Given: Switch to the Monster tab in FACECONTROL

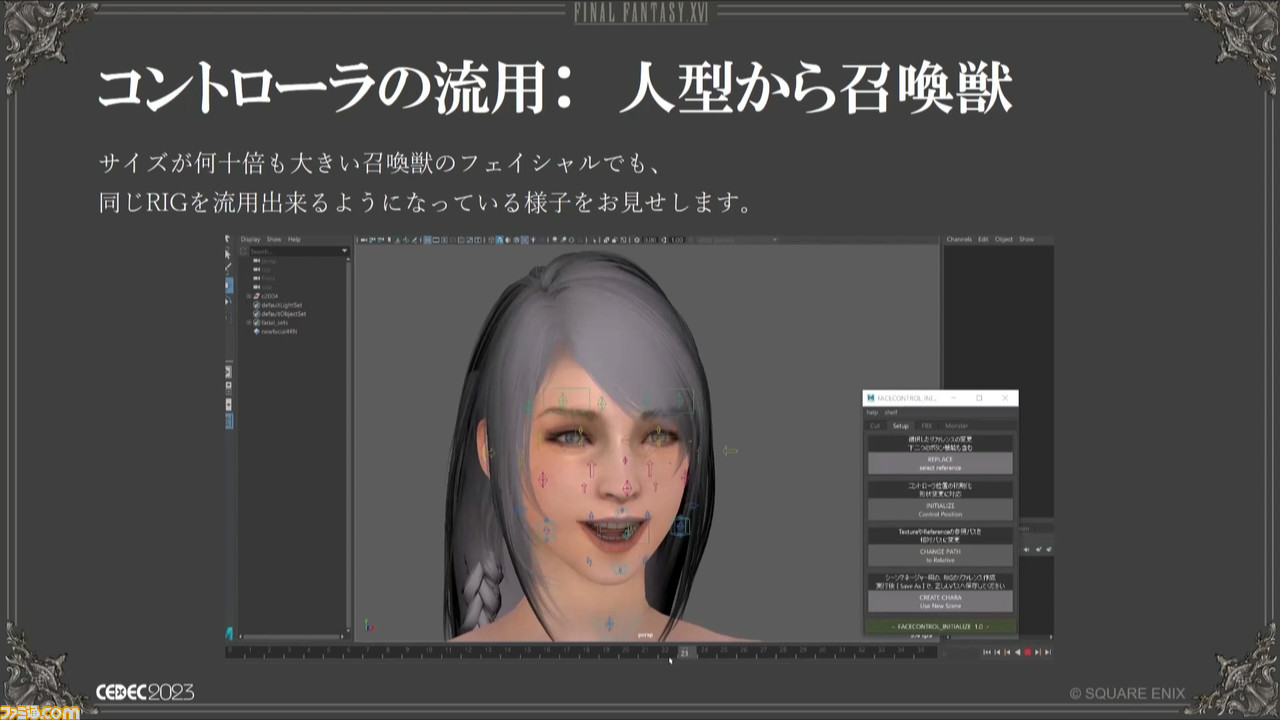Looking at the screenshot, I should point(956,426).
